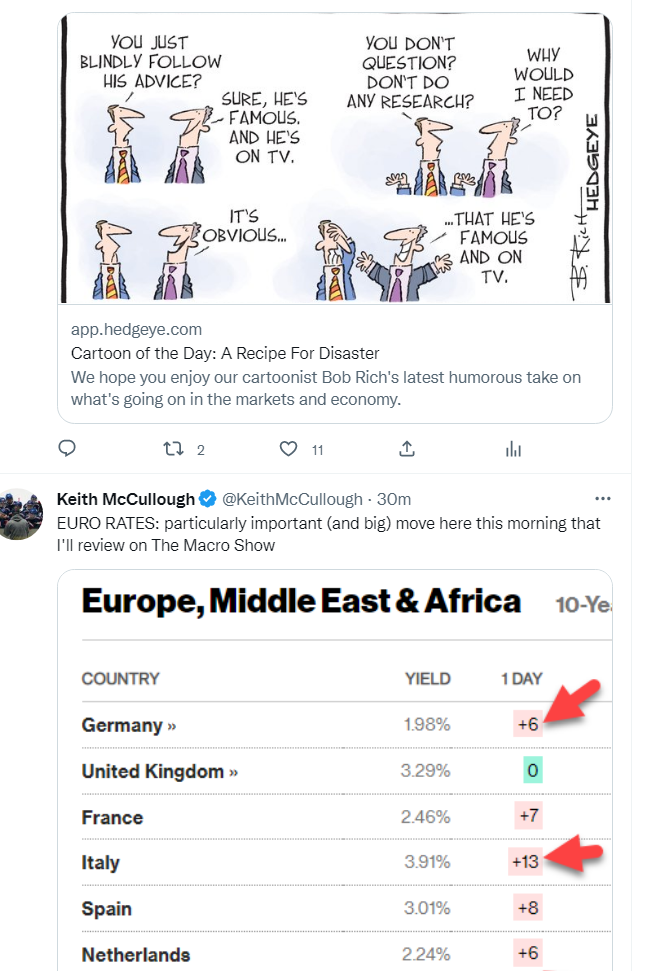Click Keith McCullough's blue verified badge
The width and height of the screenshot is (648, 971).
[x=207, y=497]
